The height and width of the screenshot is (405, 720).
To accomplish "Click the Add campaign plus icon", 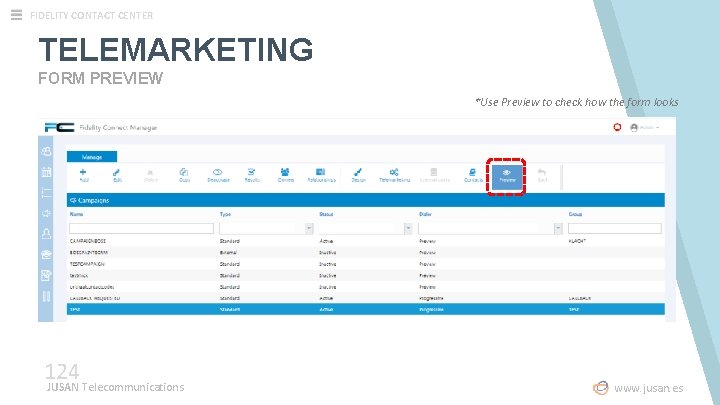I will click(x=83, y=175).
